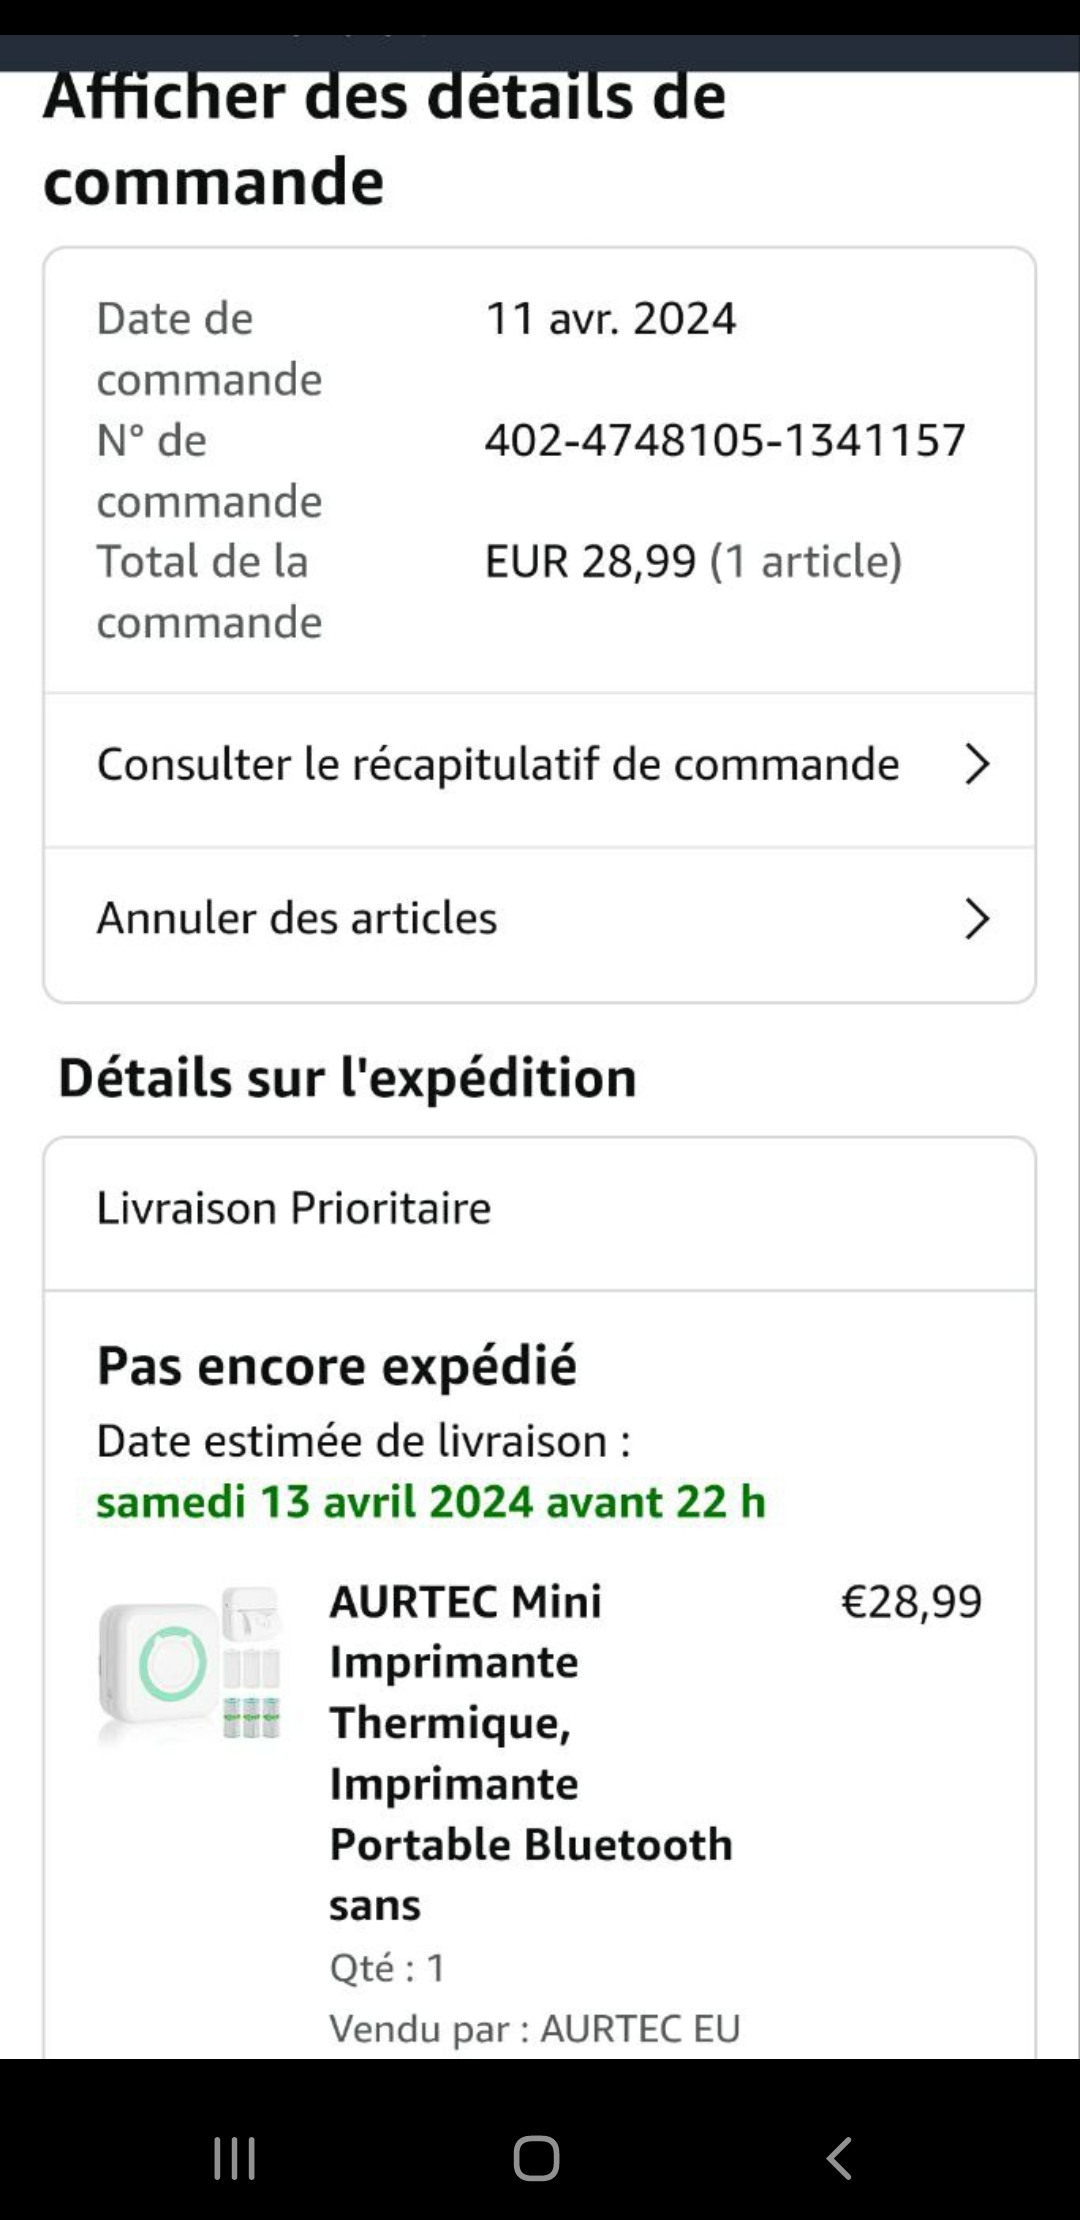This screenshot has width=1080, height=2220.
Task: Tap seller name AURTEC EU
Action: tap(640, 2028)
